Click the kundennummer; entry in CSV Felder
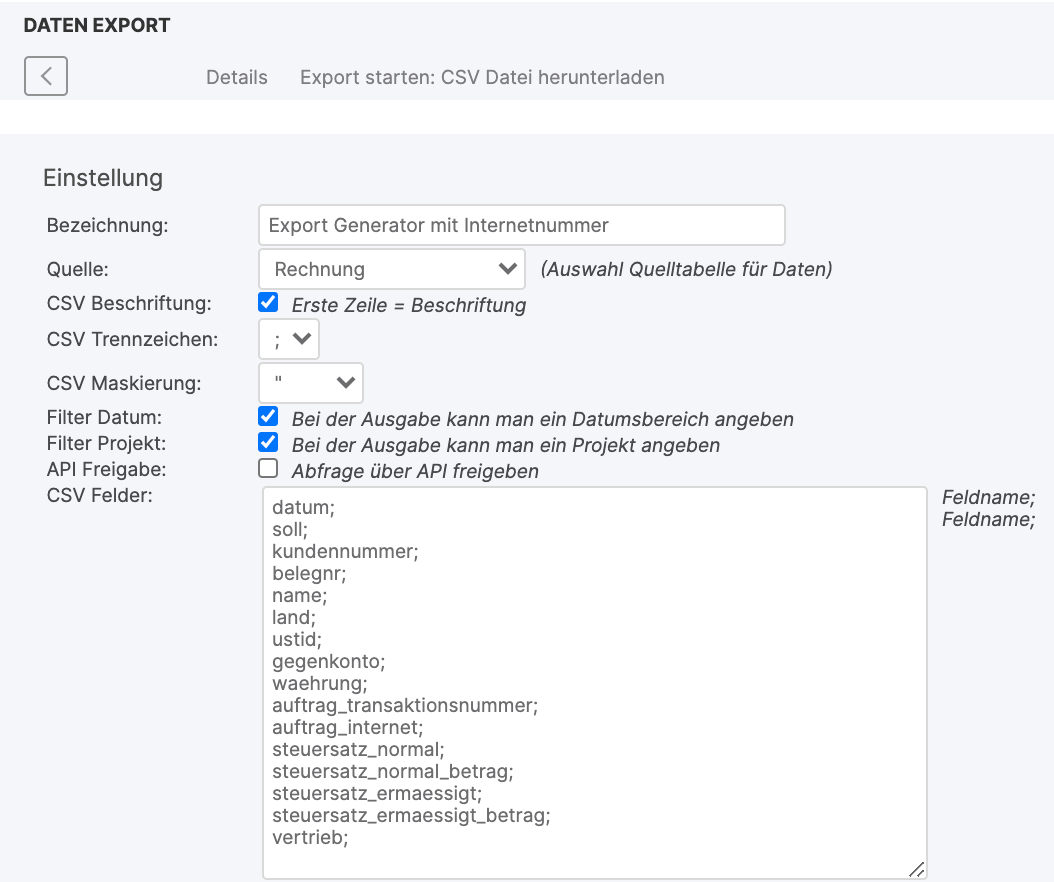This screenshot has width=1054, height=882. (x=345, y=551)
